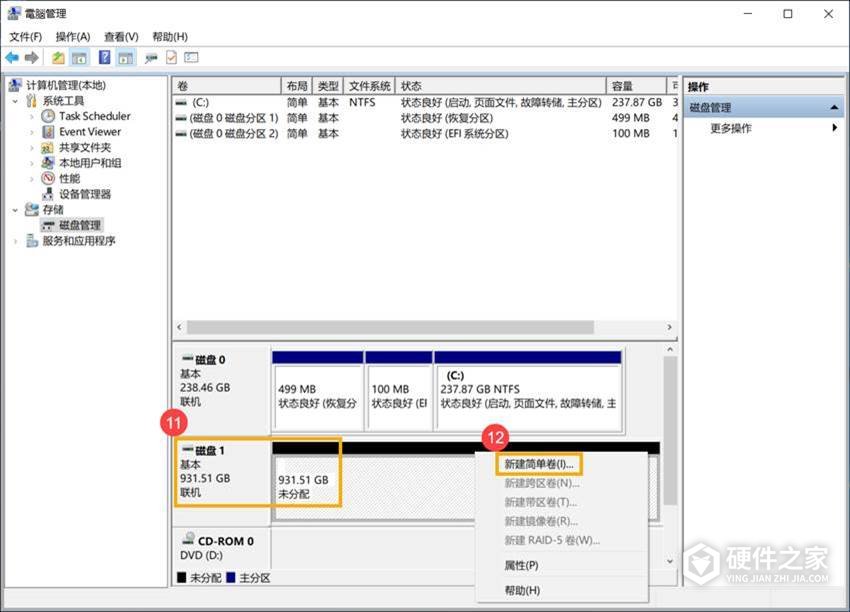Screen dimensions: 850x612
Task: Toggle the Show/Hide Action Pane icon
Action: tap(126, 57)
